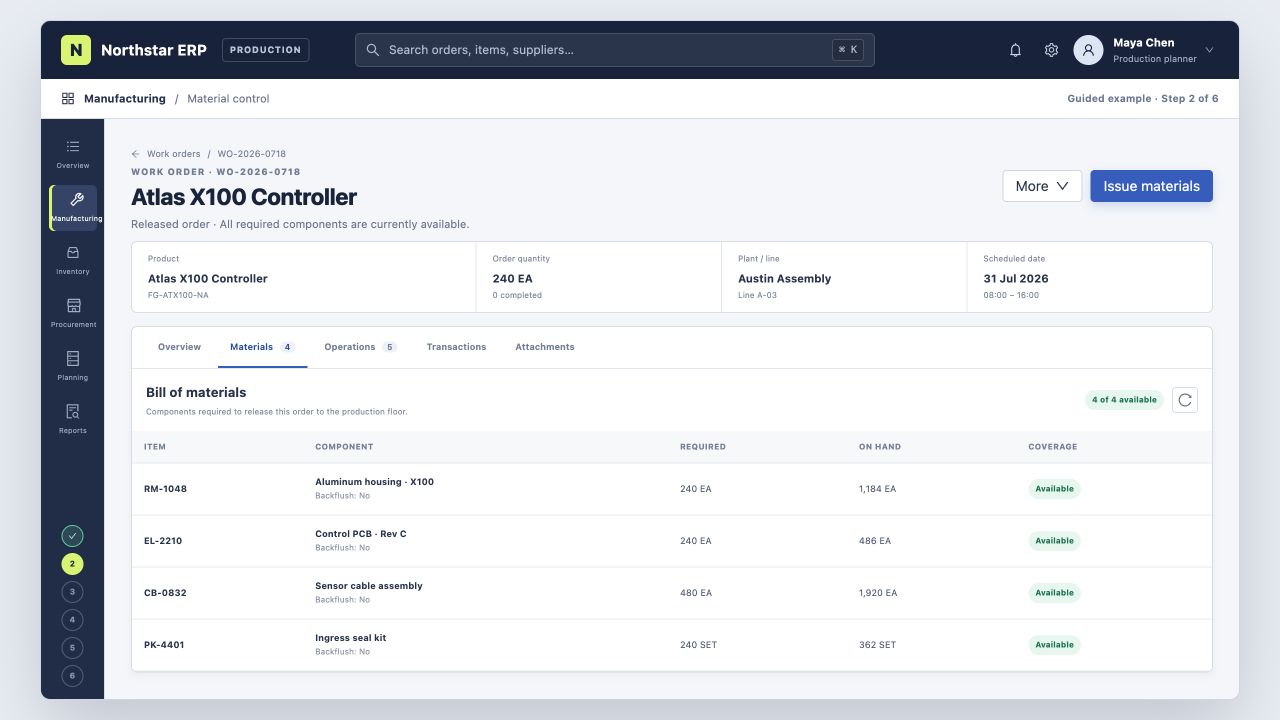Click on-hand value 486 EA

click(x=875, y=541)
